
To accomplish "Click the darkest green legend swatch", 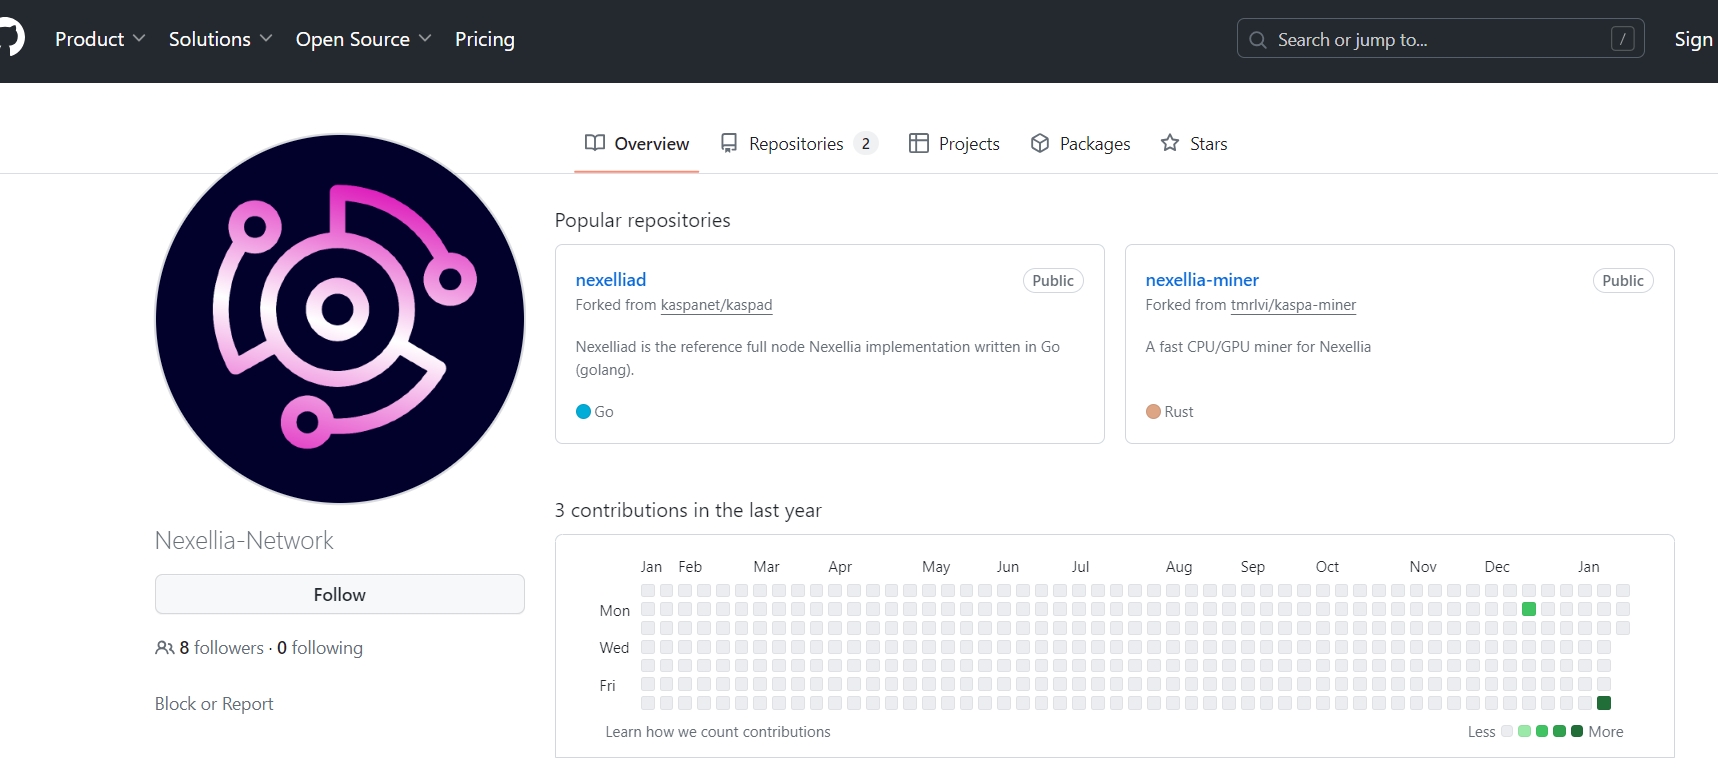I will tap(1577, 731).
